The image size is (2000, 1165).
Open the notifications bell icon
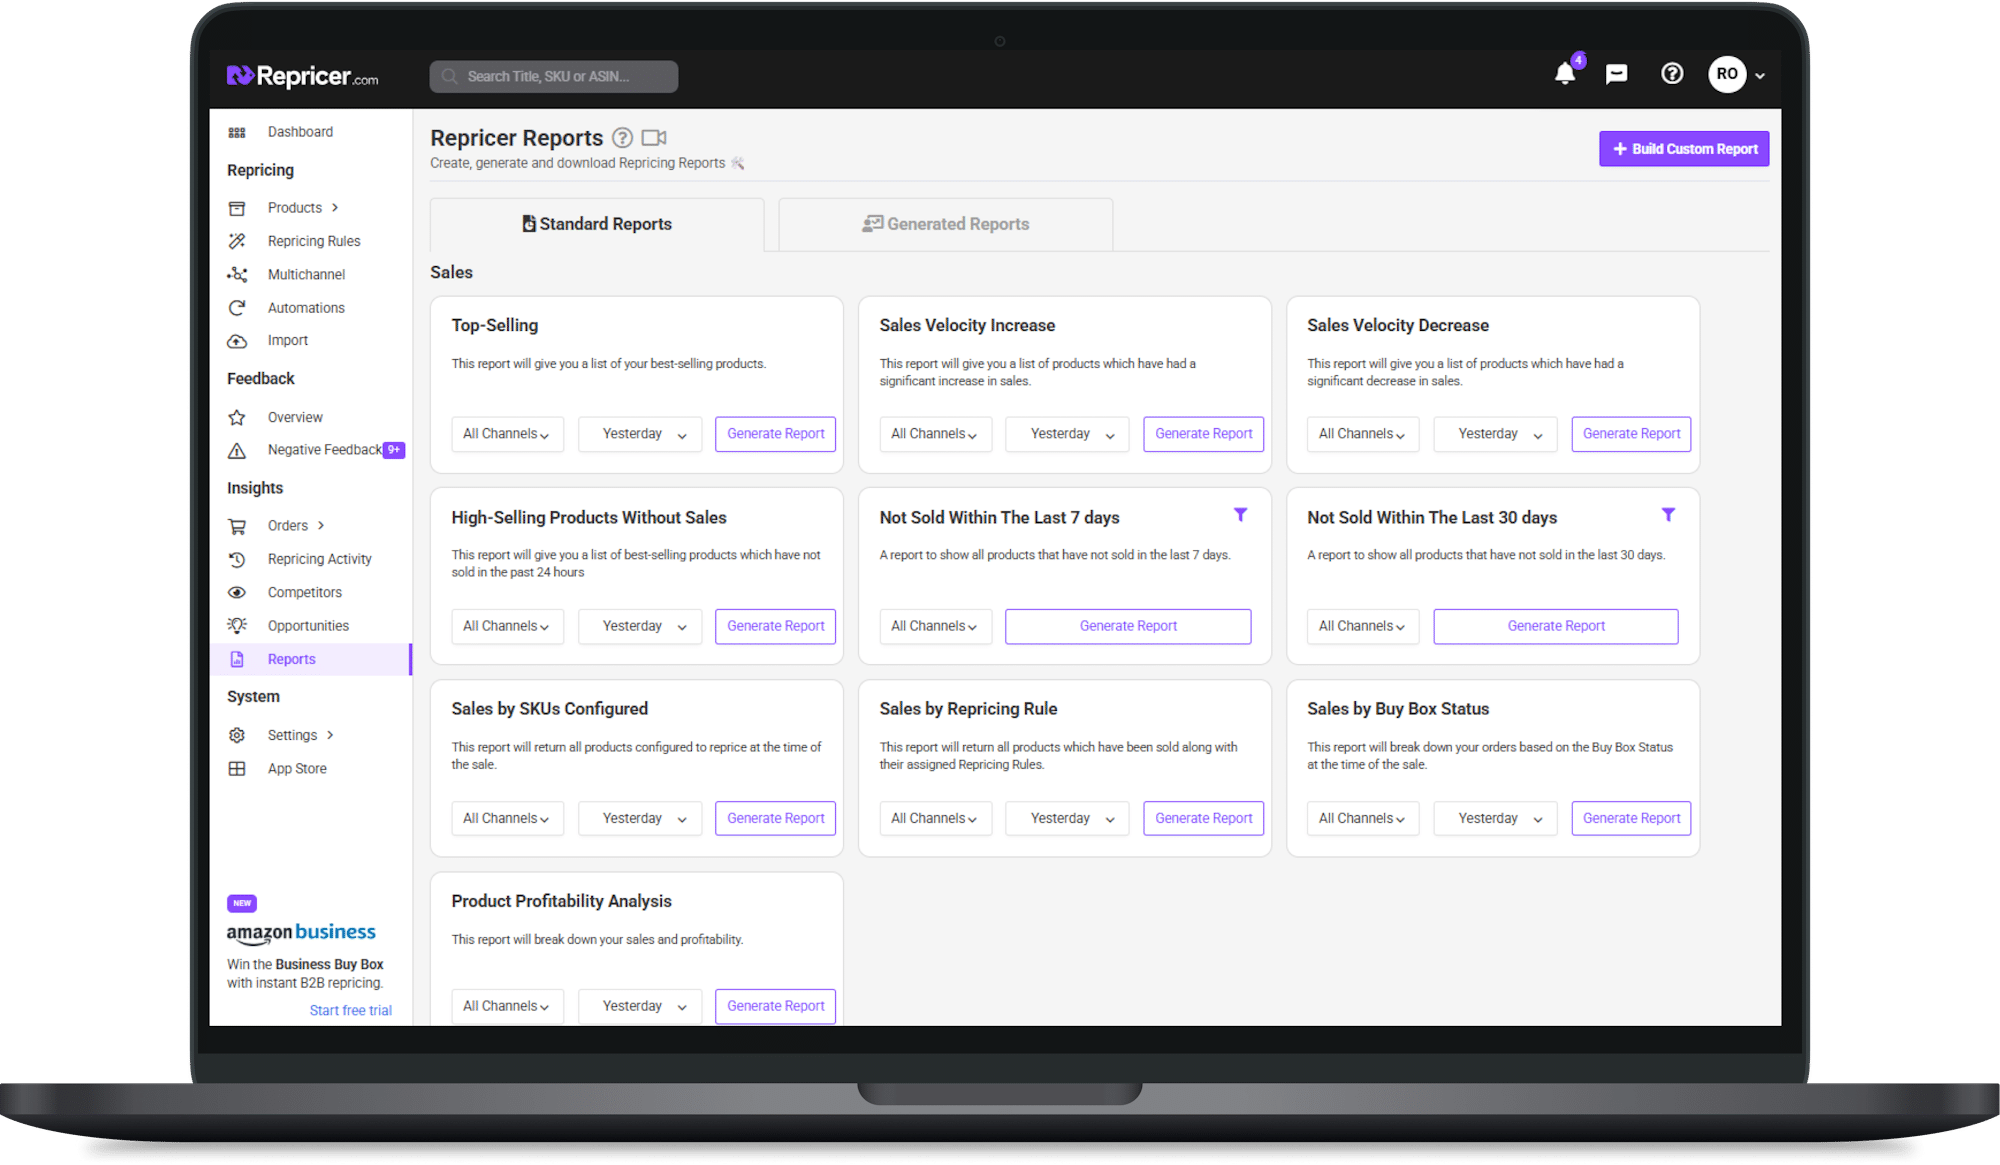pyautogui.click(x=1565, y=74)
